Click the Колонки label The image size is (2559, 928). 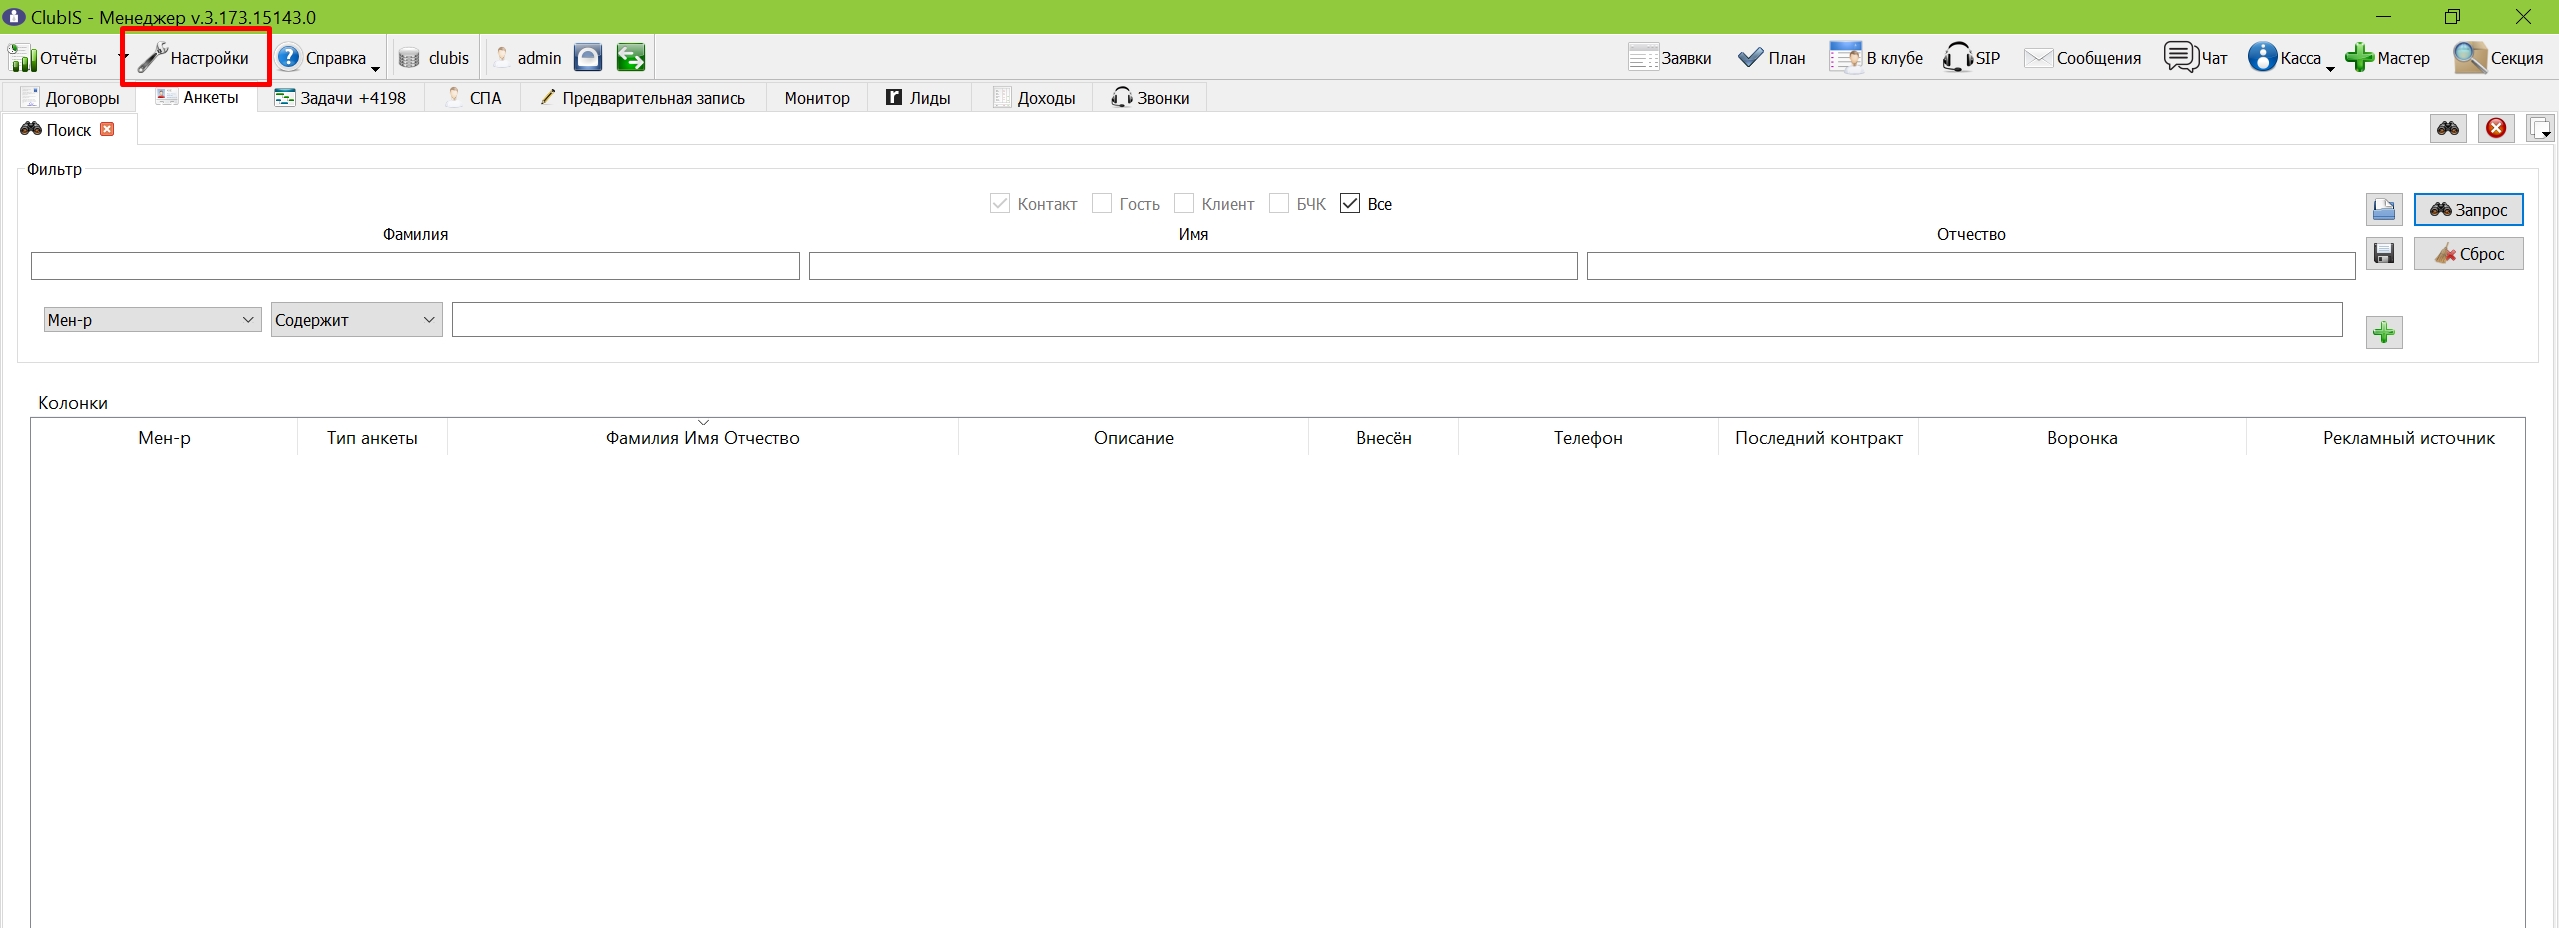[73, 403]
